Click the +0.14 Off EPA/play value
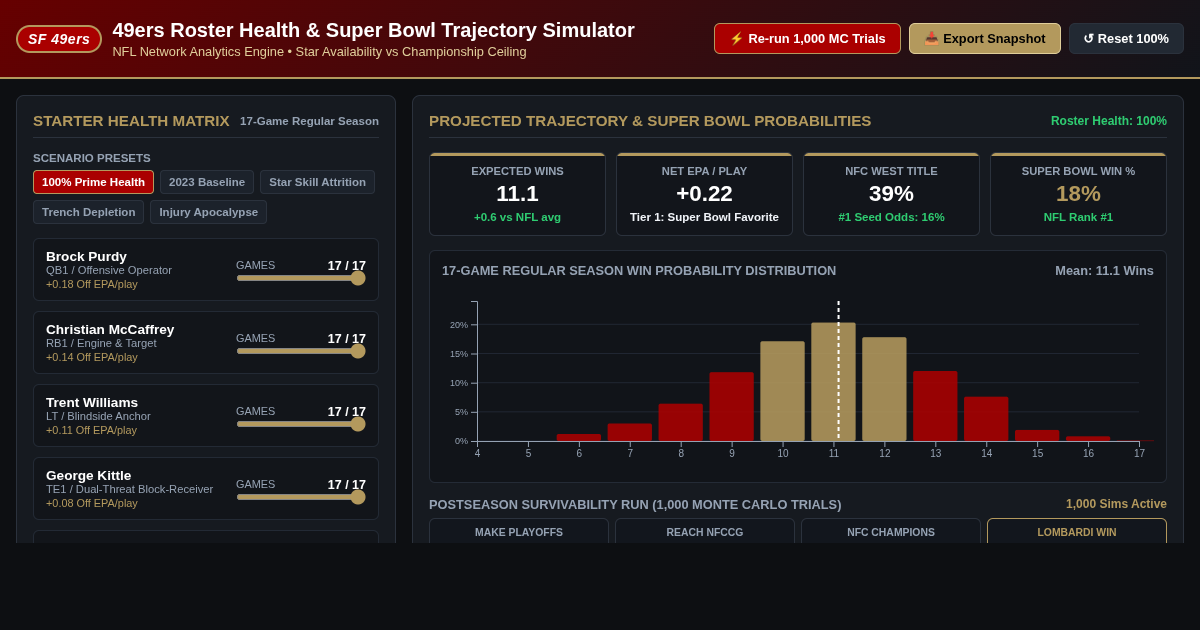 pyautogui.click(x=92, y=357)
